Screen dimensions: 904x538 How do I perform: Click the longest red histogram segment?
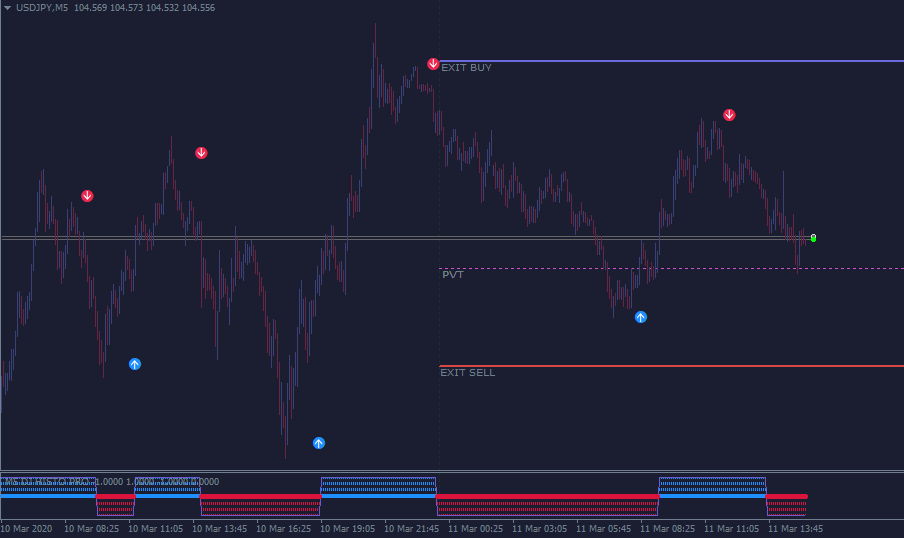(x=547, y=496)
